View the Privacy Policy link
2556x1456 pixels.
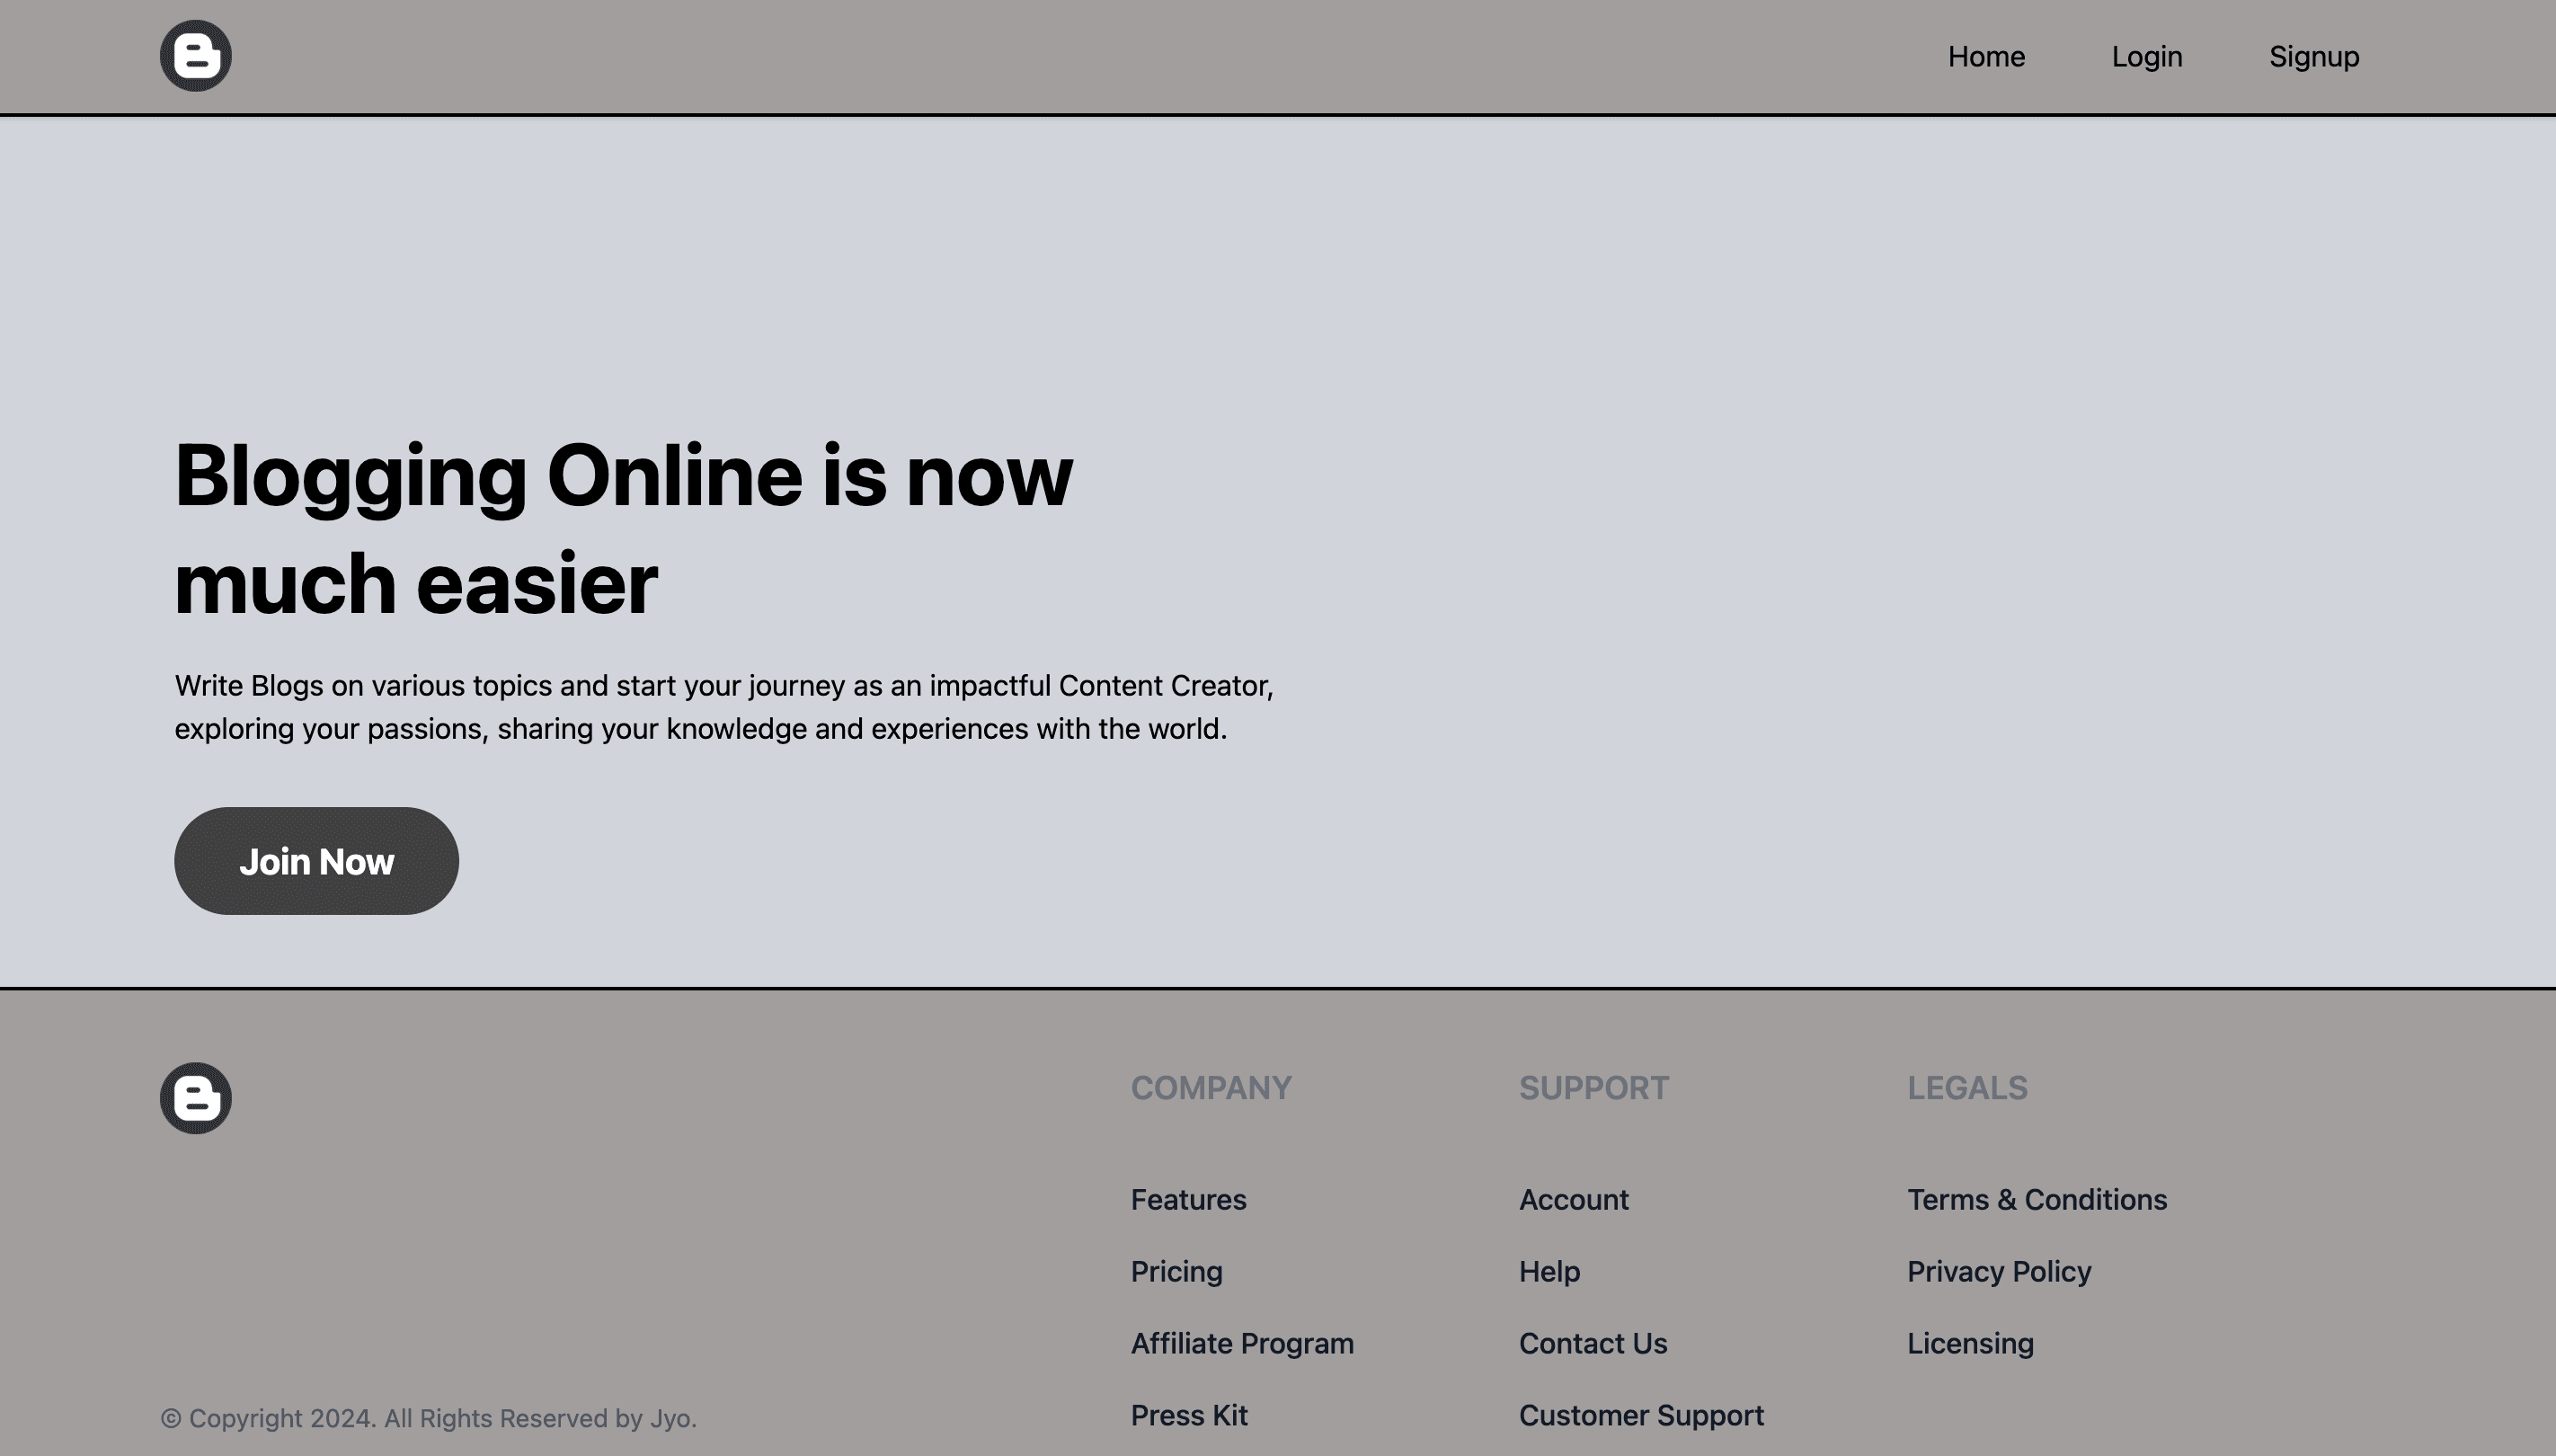1998,1271
